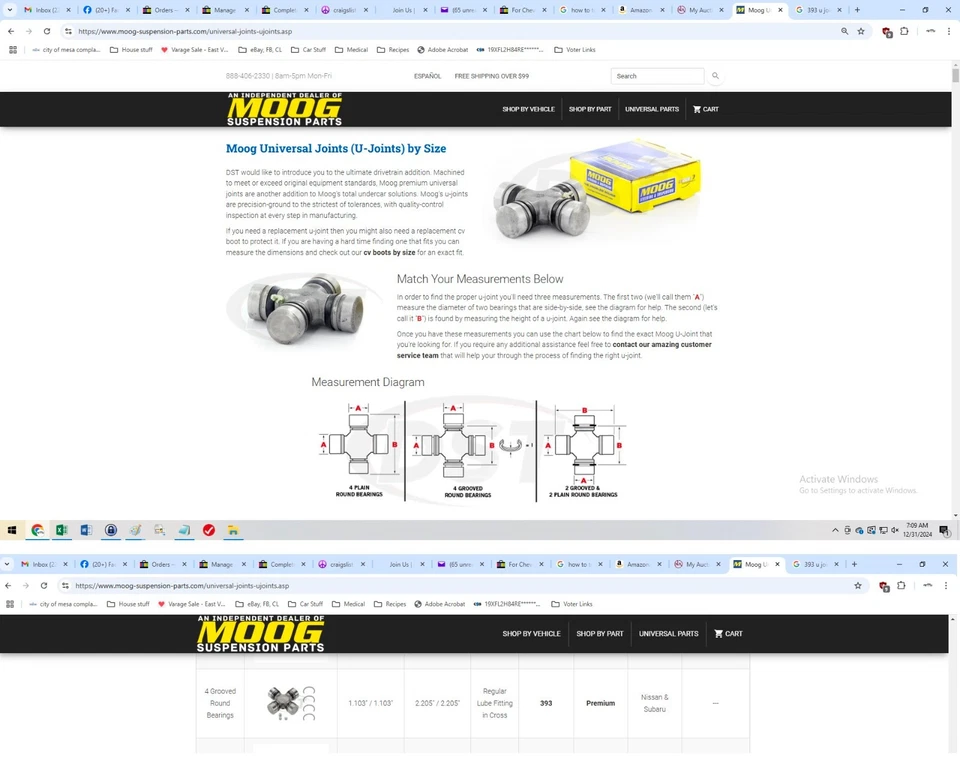Expand Medical bookmark folder in upper window
The image size is (960, 760).
[351, 50]
